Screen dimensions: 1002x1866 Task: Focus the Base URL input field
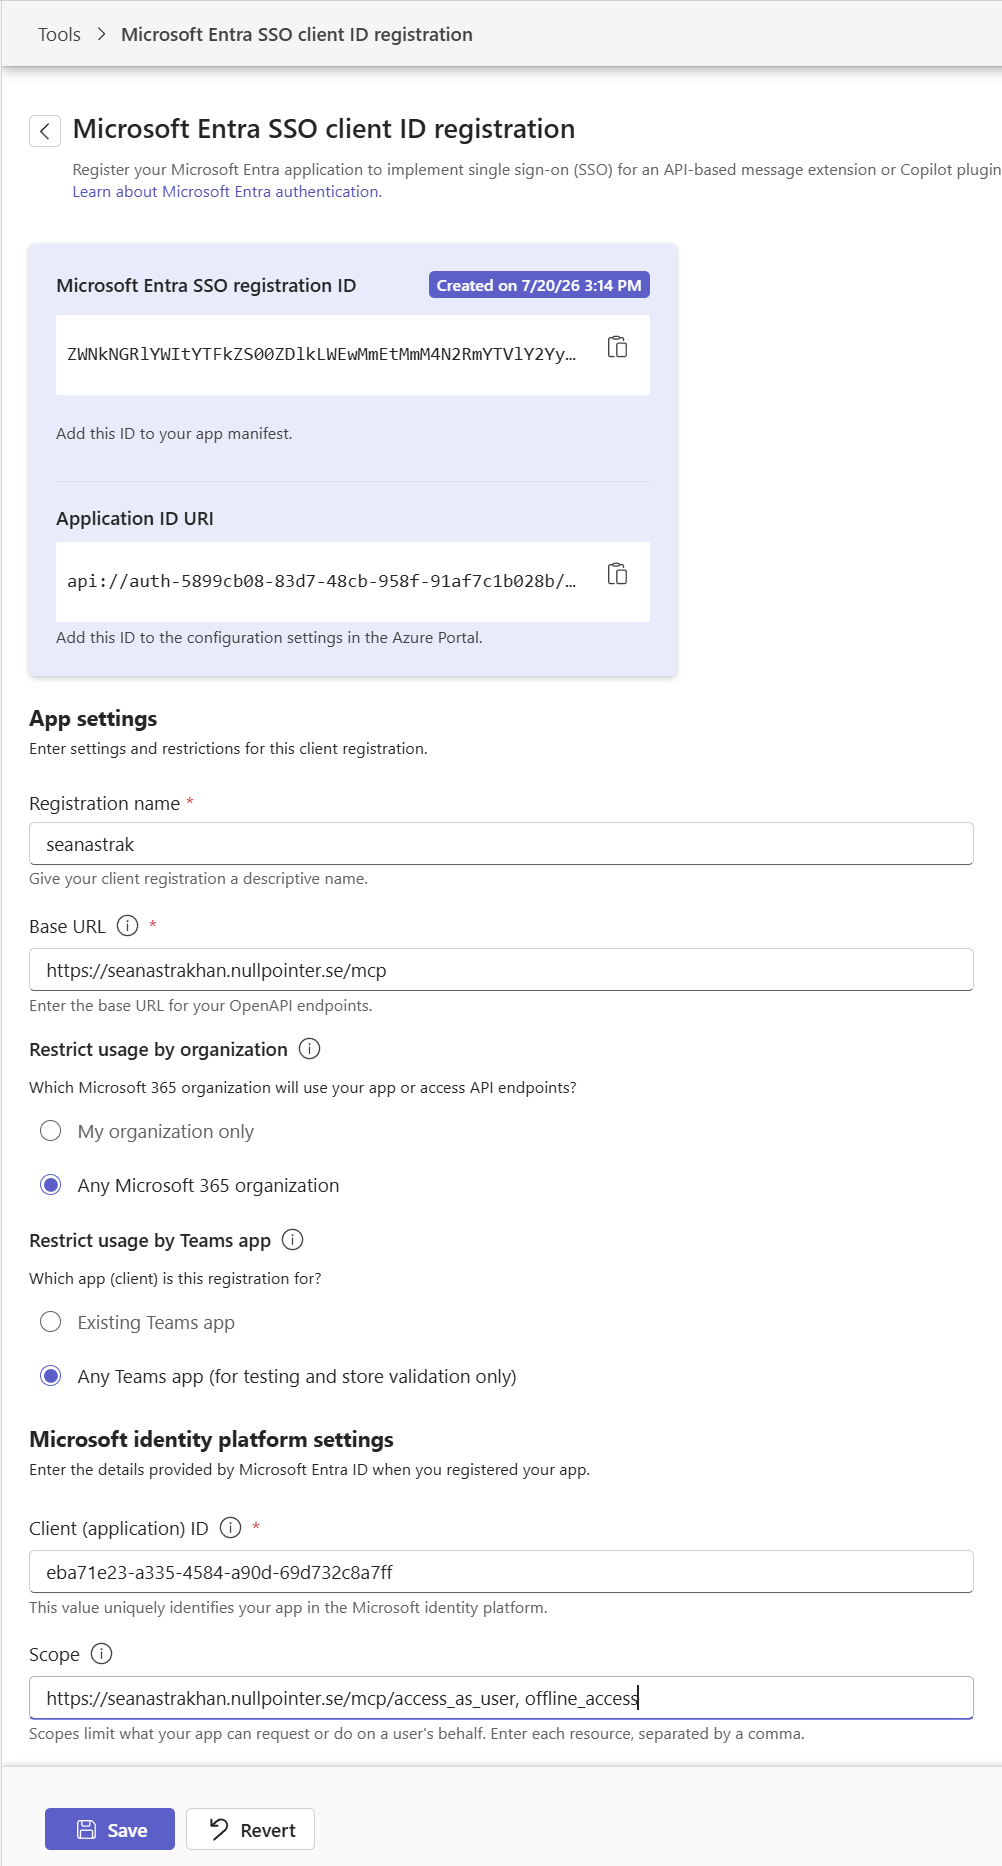501,970
